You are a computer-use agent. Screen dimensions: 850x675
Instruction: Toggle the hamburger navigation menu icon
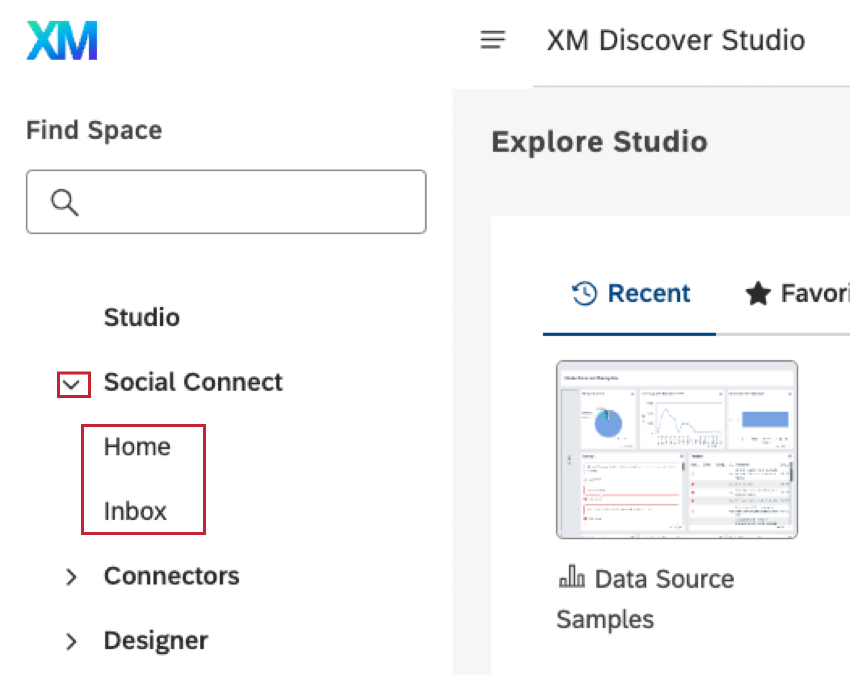coord(493,40)
